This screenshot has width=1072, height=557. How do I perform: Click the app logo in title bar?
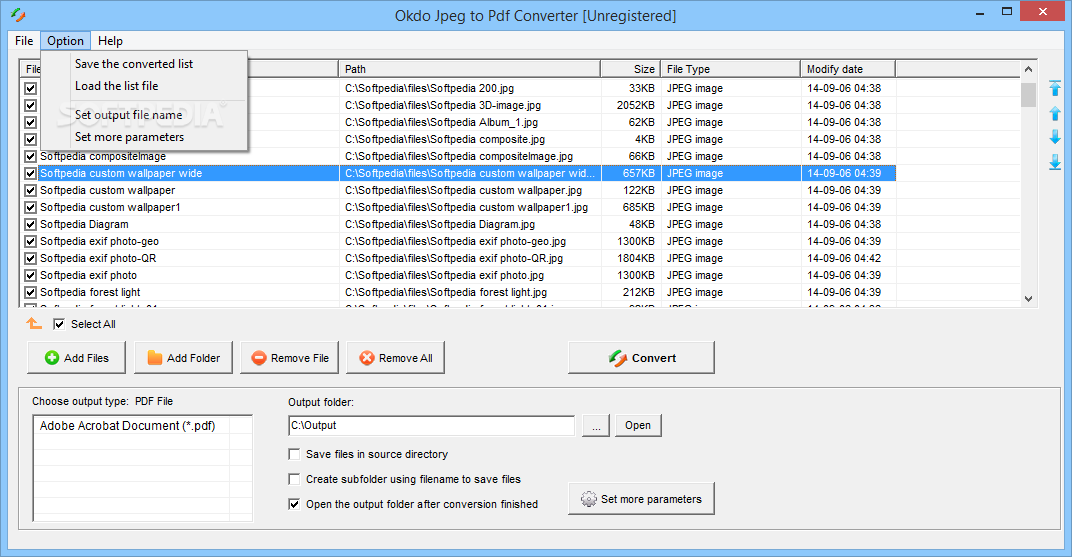tap(18, 15)
